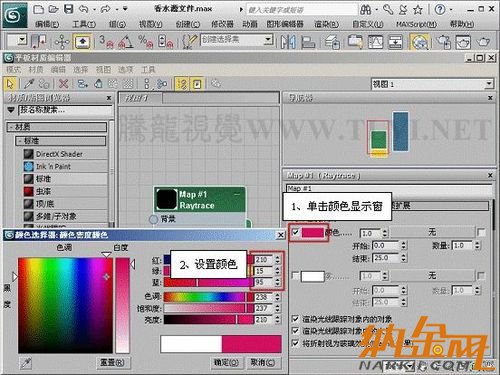Open the 动画 menu
This screenshot has width=500, height=375.
(250, 24)
